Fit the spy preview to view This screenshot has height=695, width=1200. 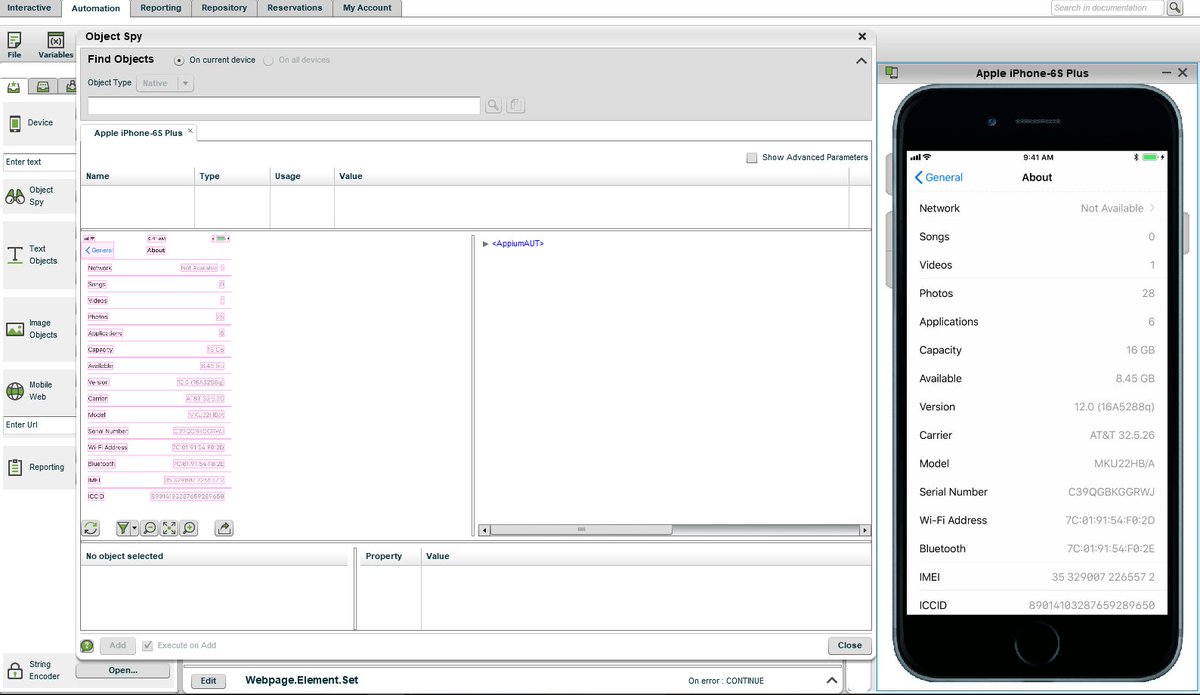point(169,528)
